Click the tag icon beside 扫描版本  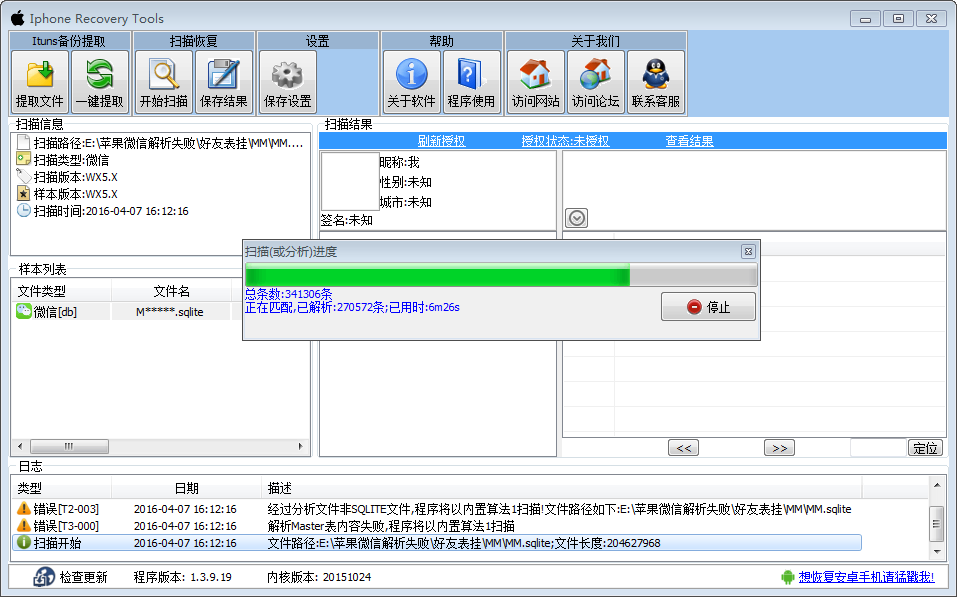[23, 176]
